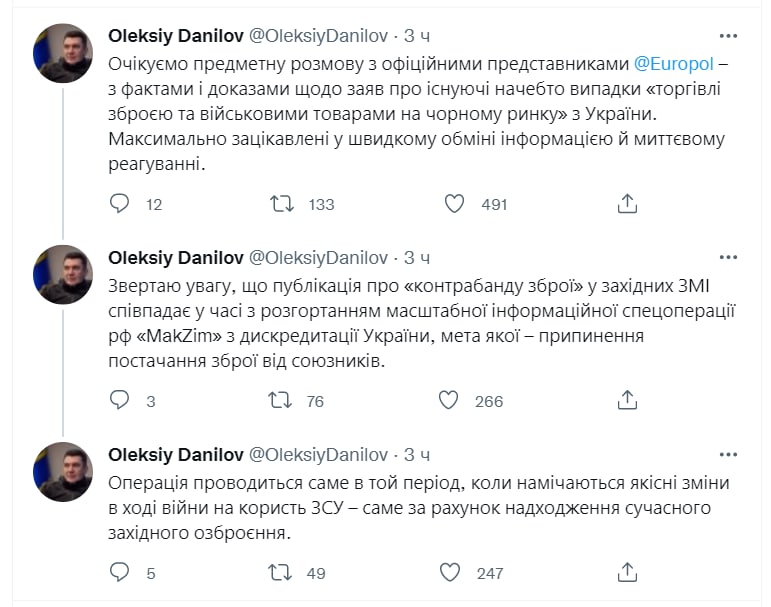Screen dimensions: 771x607
Task: Like the tweet with 266 likes
Action: [449, 401]
